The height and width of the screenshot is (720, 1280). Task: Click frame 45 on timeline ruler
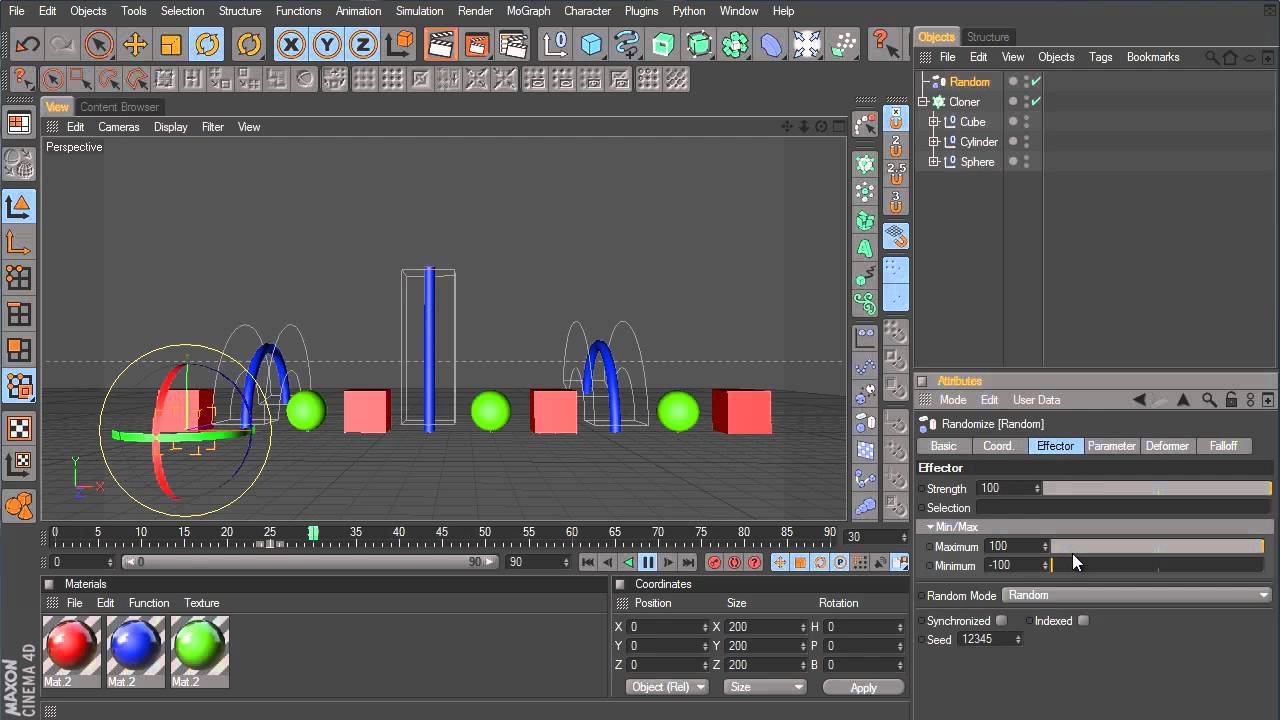coord(441,532)
